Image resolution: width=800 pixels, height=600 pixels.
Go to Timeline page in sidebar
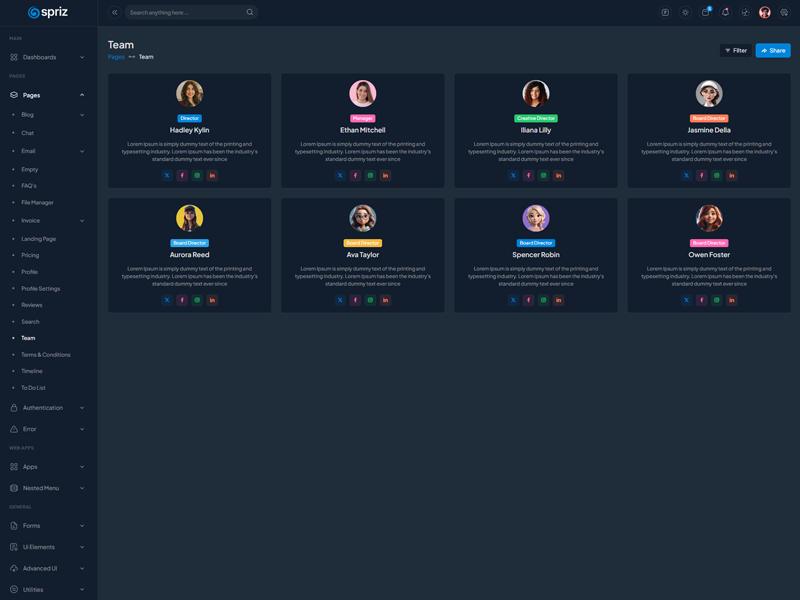coord(32,371)
